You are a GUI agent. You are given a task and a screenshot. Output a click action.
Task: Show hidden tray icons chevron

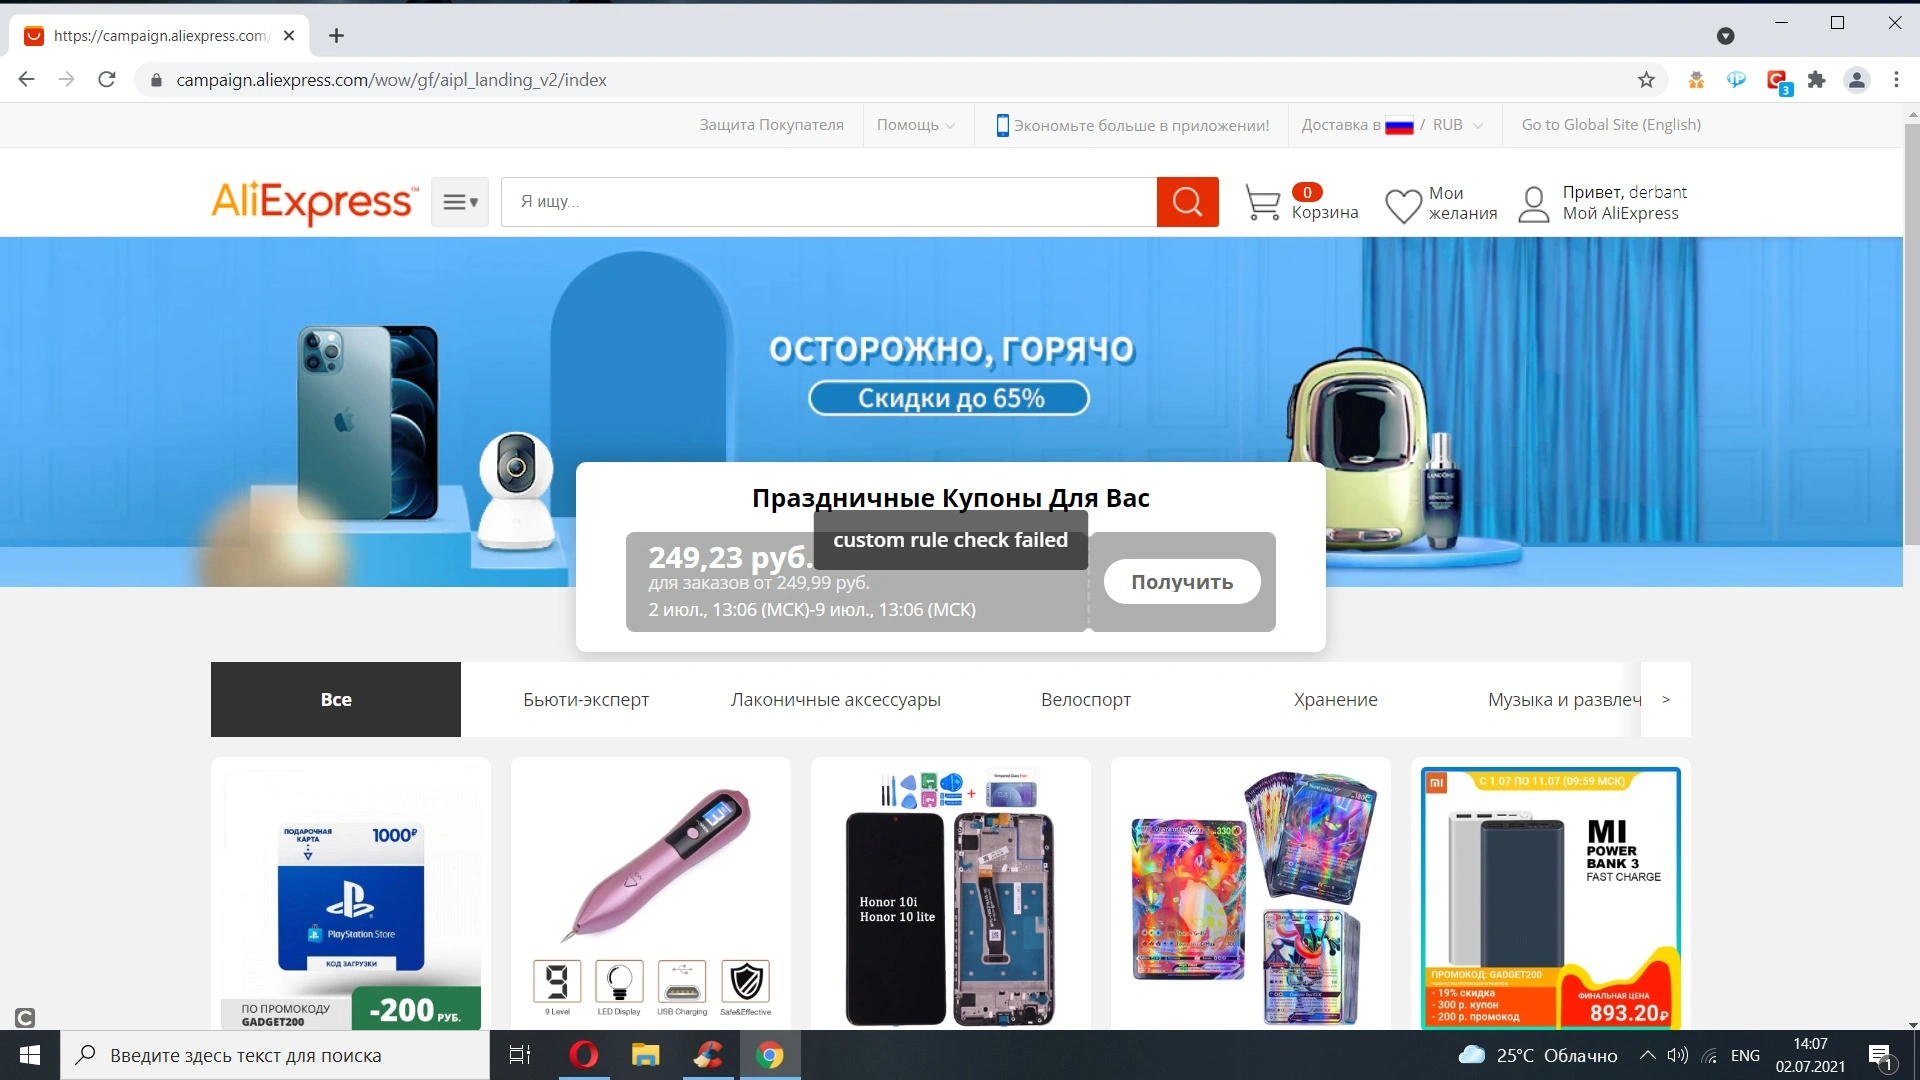point(1647,1055)
